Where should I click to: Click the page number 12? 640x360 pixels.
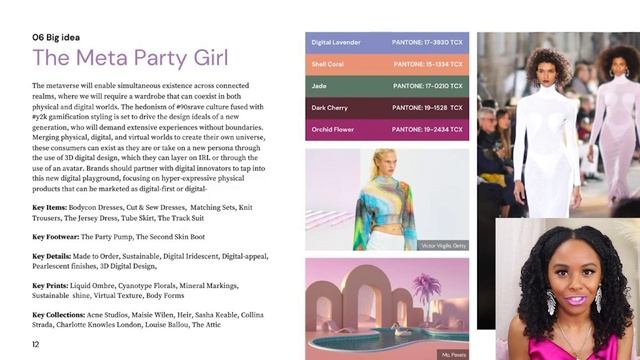click(x=36, y=344)
